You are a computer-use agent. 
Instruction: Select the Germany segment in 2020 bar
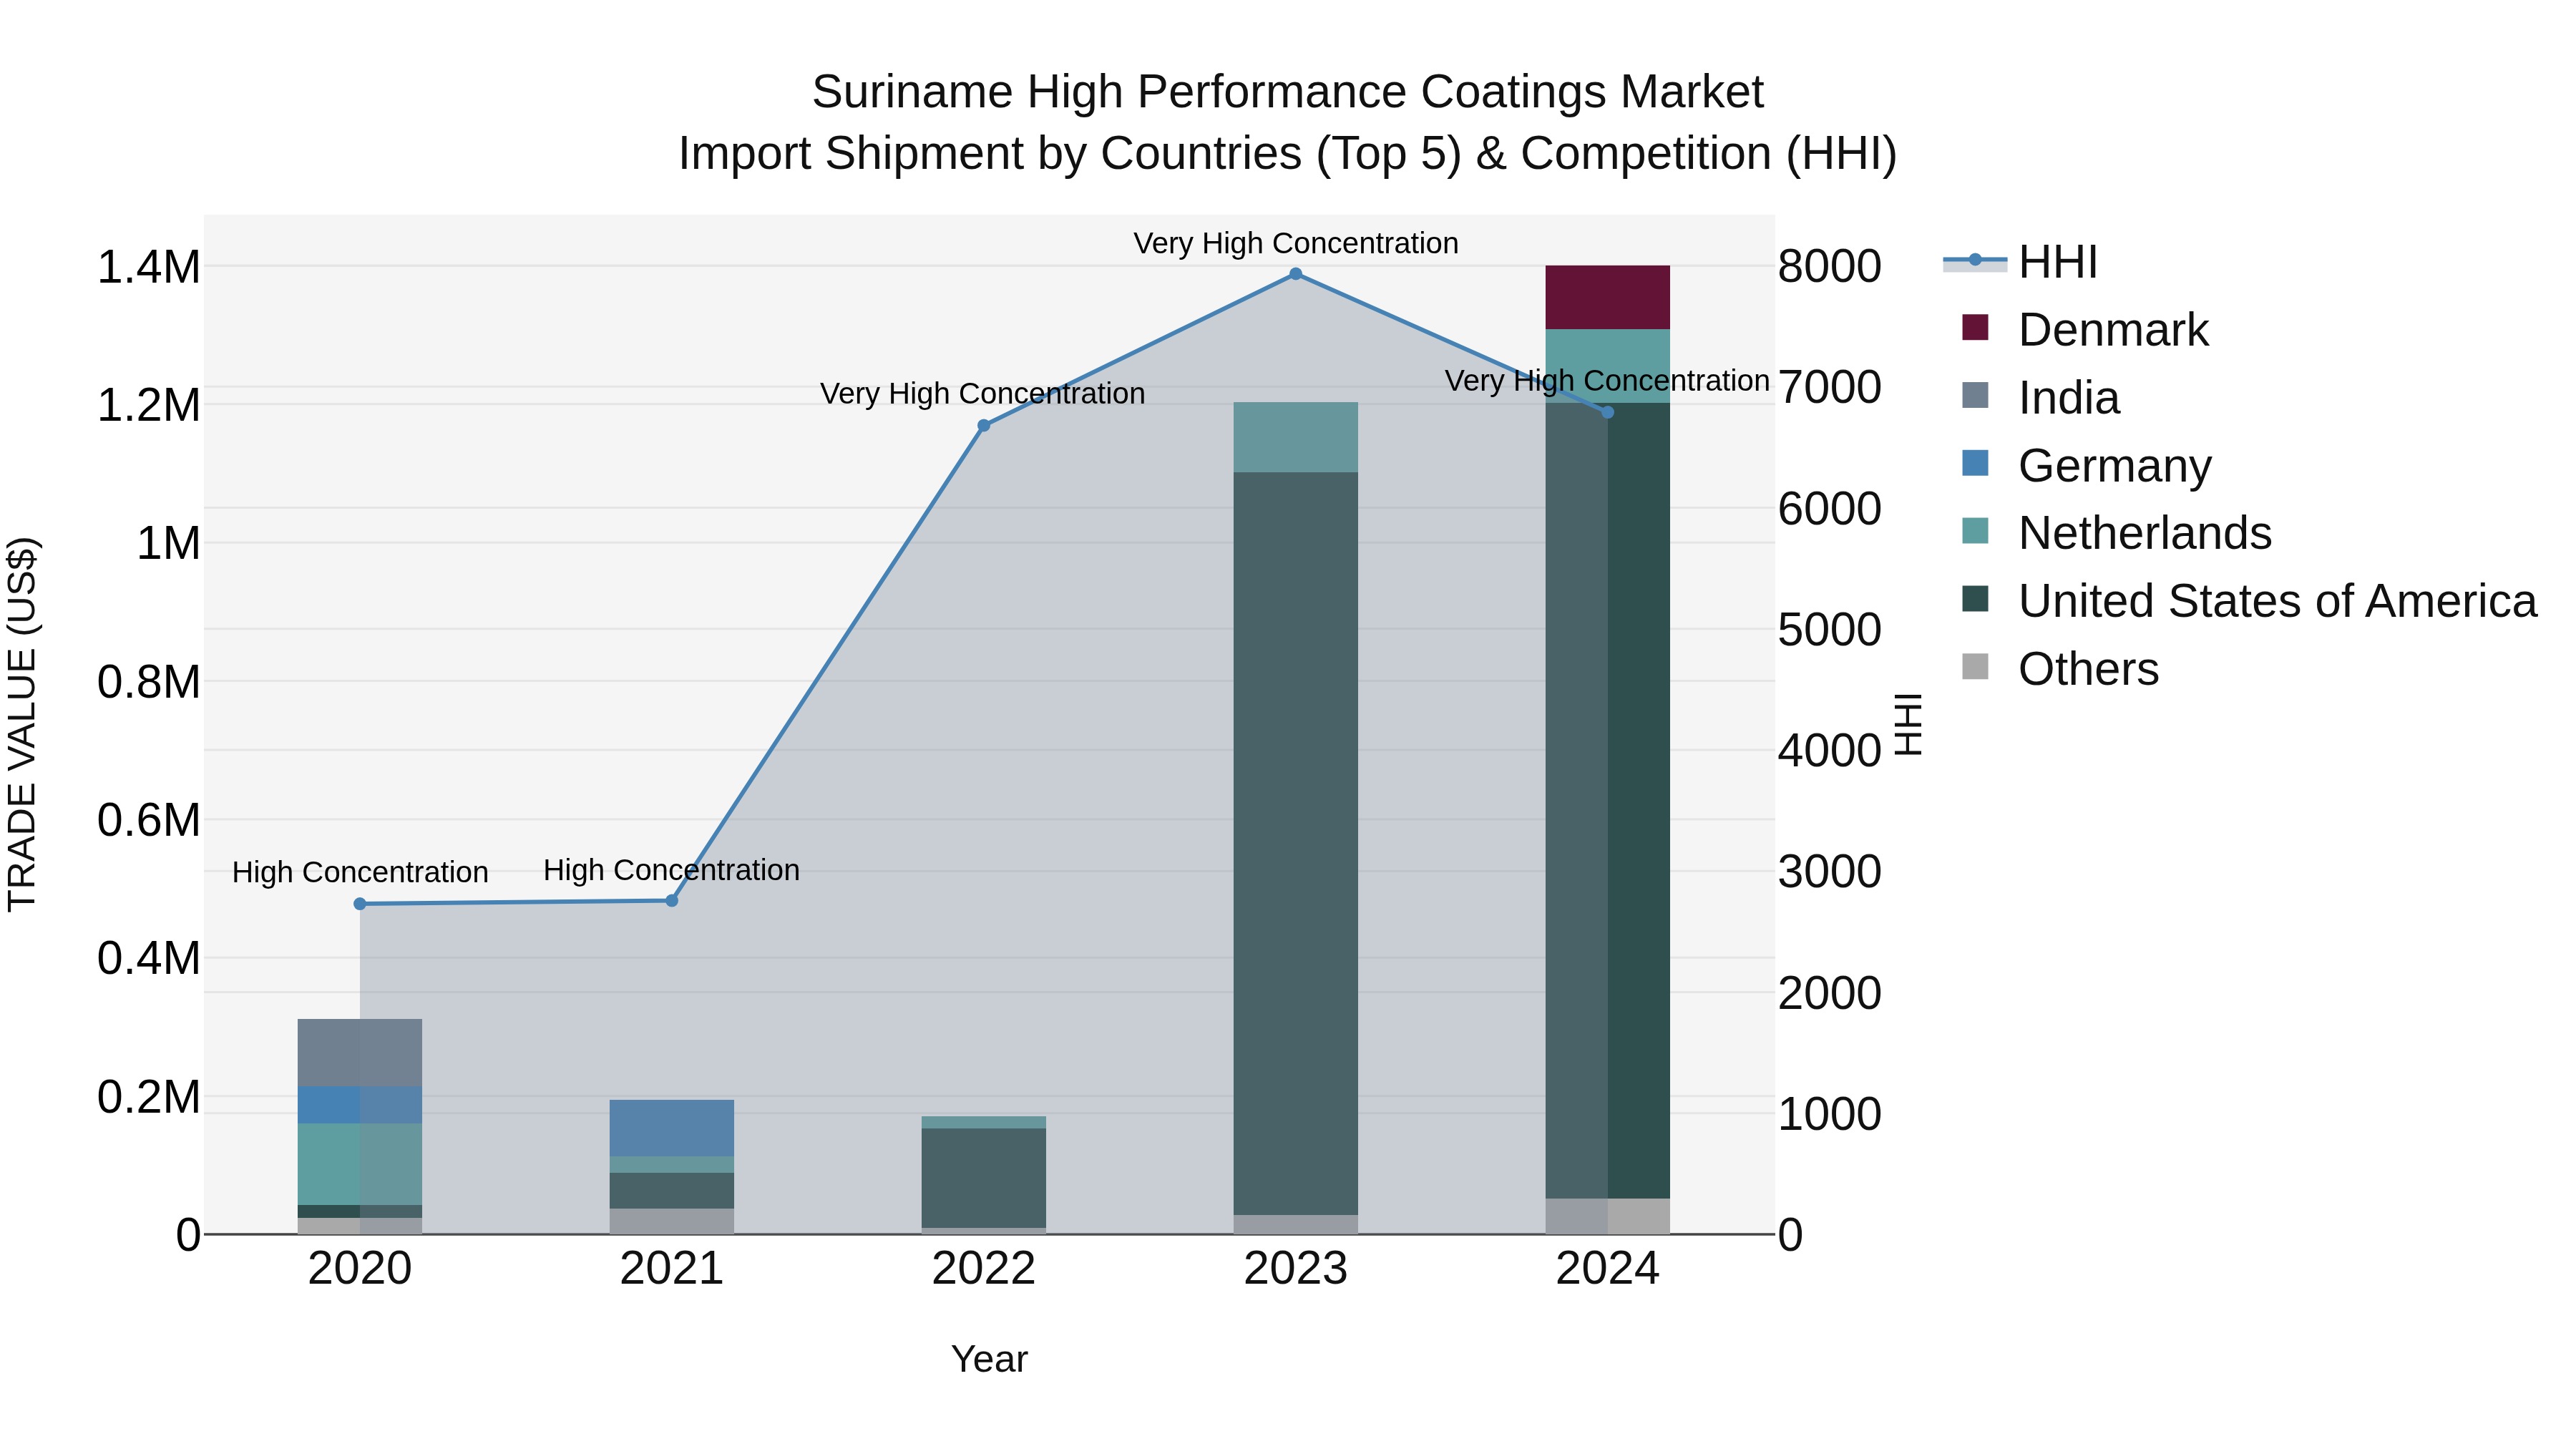coord(360,1105)
